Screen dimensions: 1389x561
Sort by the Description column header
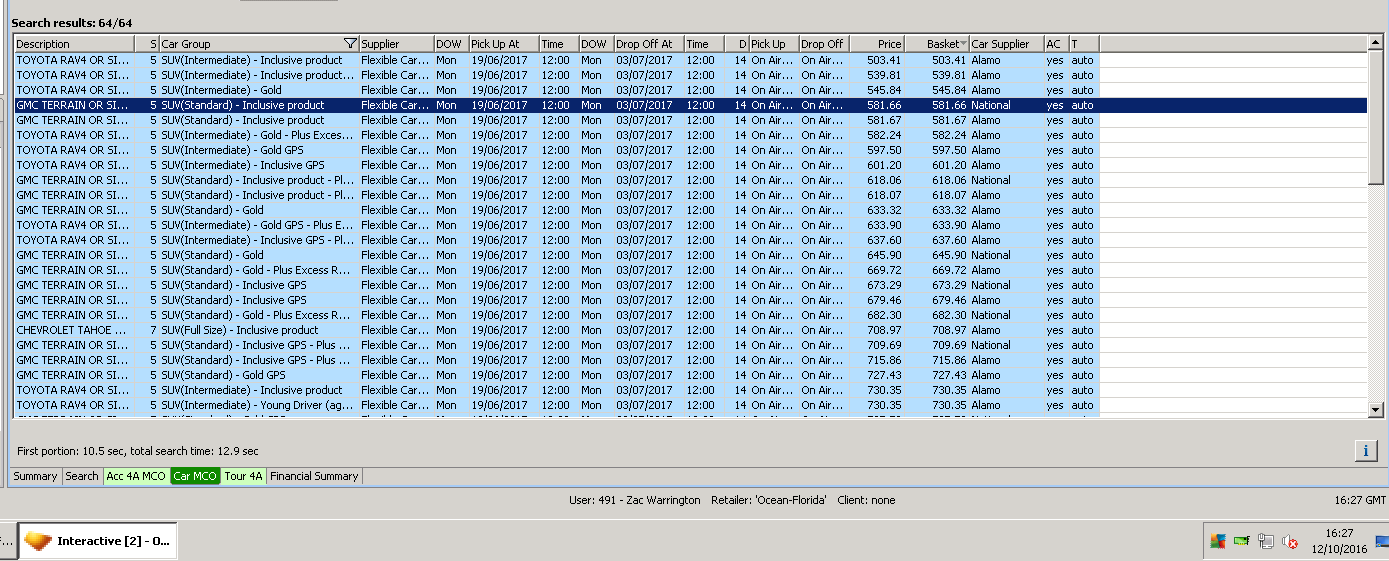click(74, 44)
